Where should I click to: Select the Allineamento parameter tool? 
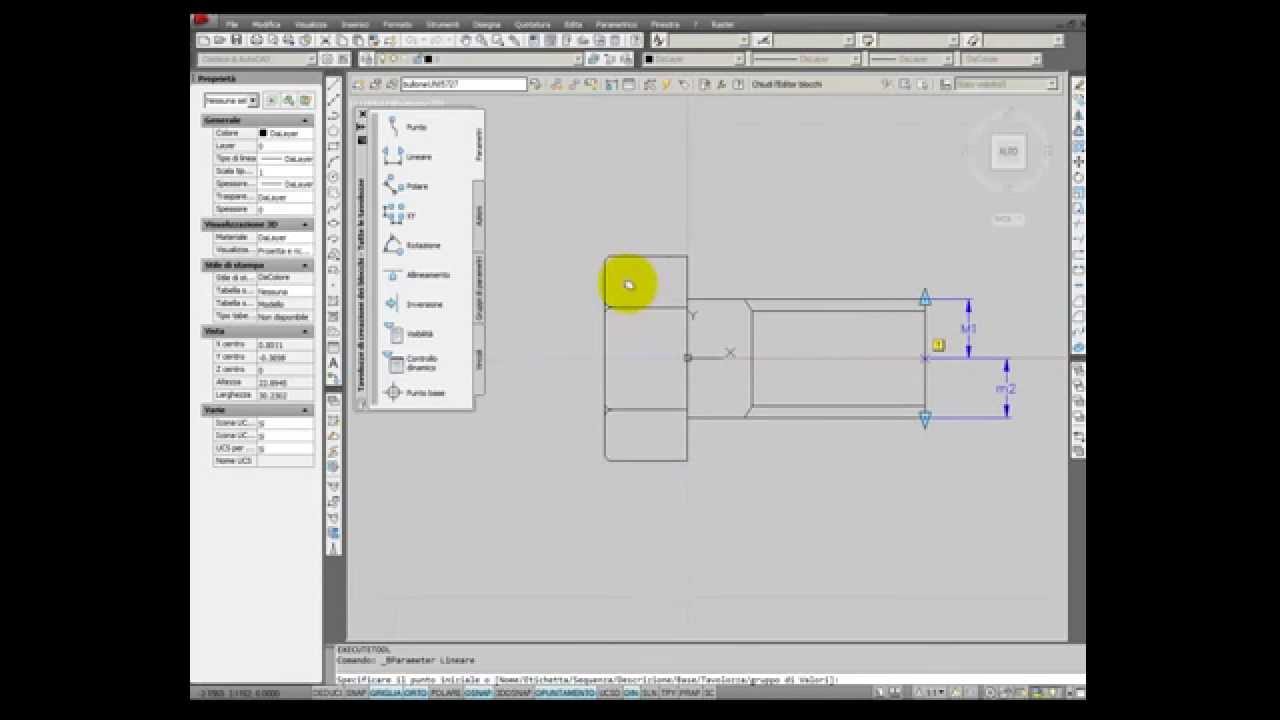click(418, 274)
